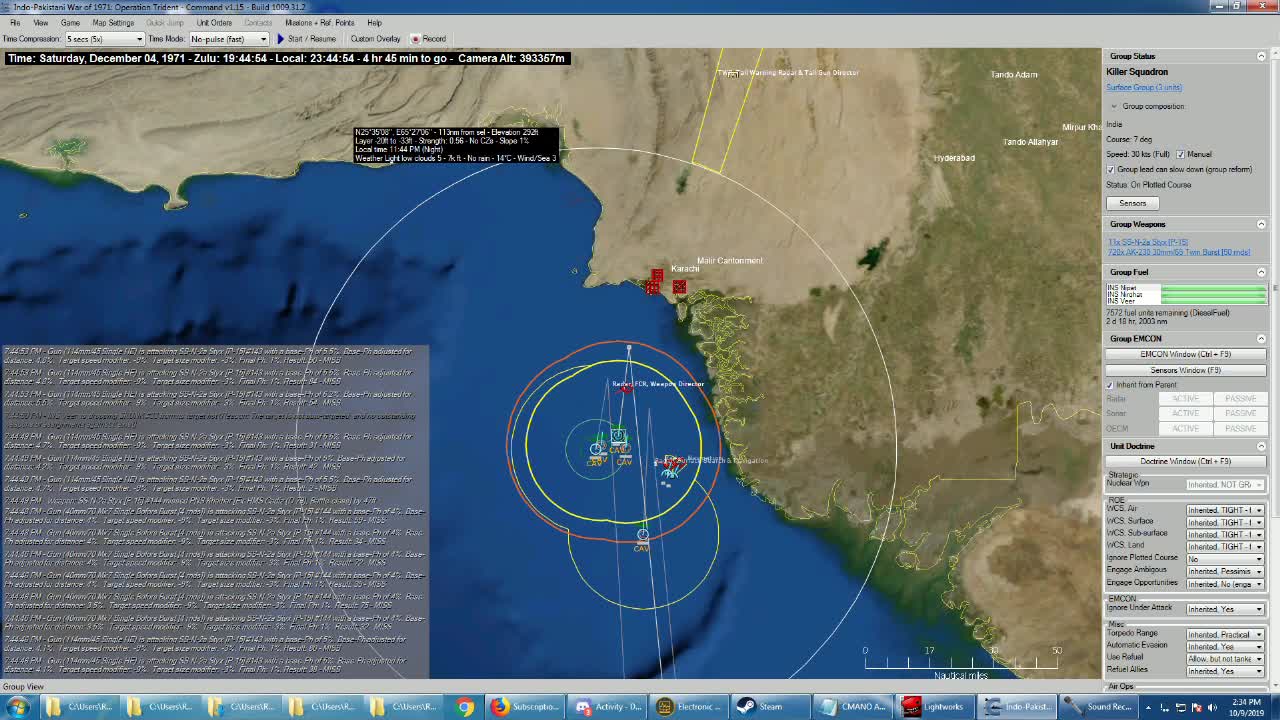Open the View menu

[x=41, y=22]
